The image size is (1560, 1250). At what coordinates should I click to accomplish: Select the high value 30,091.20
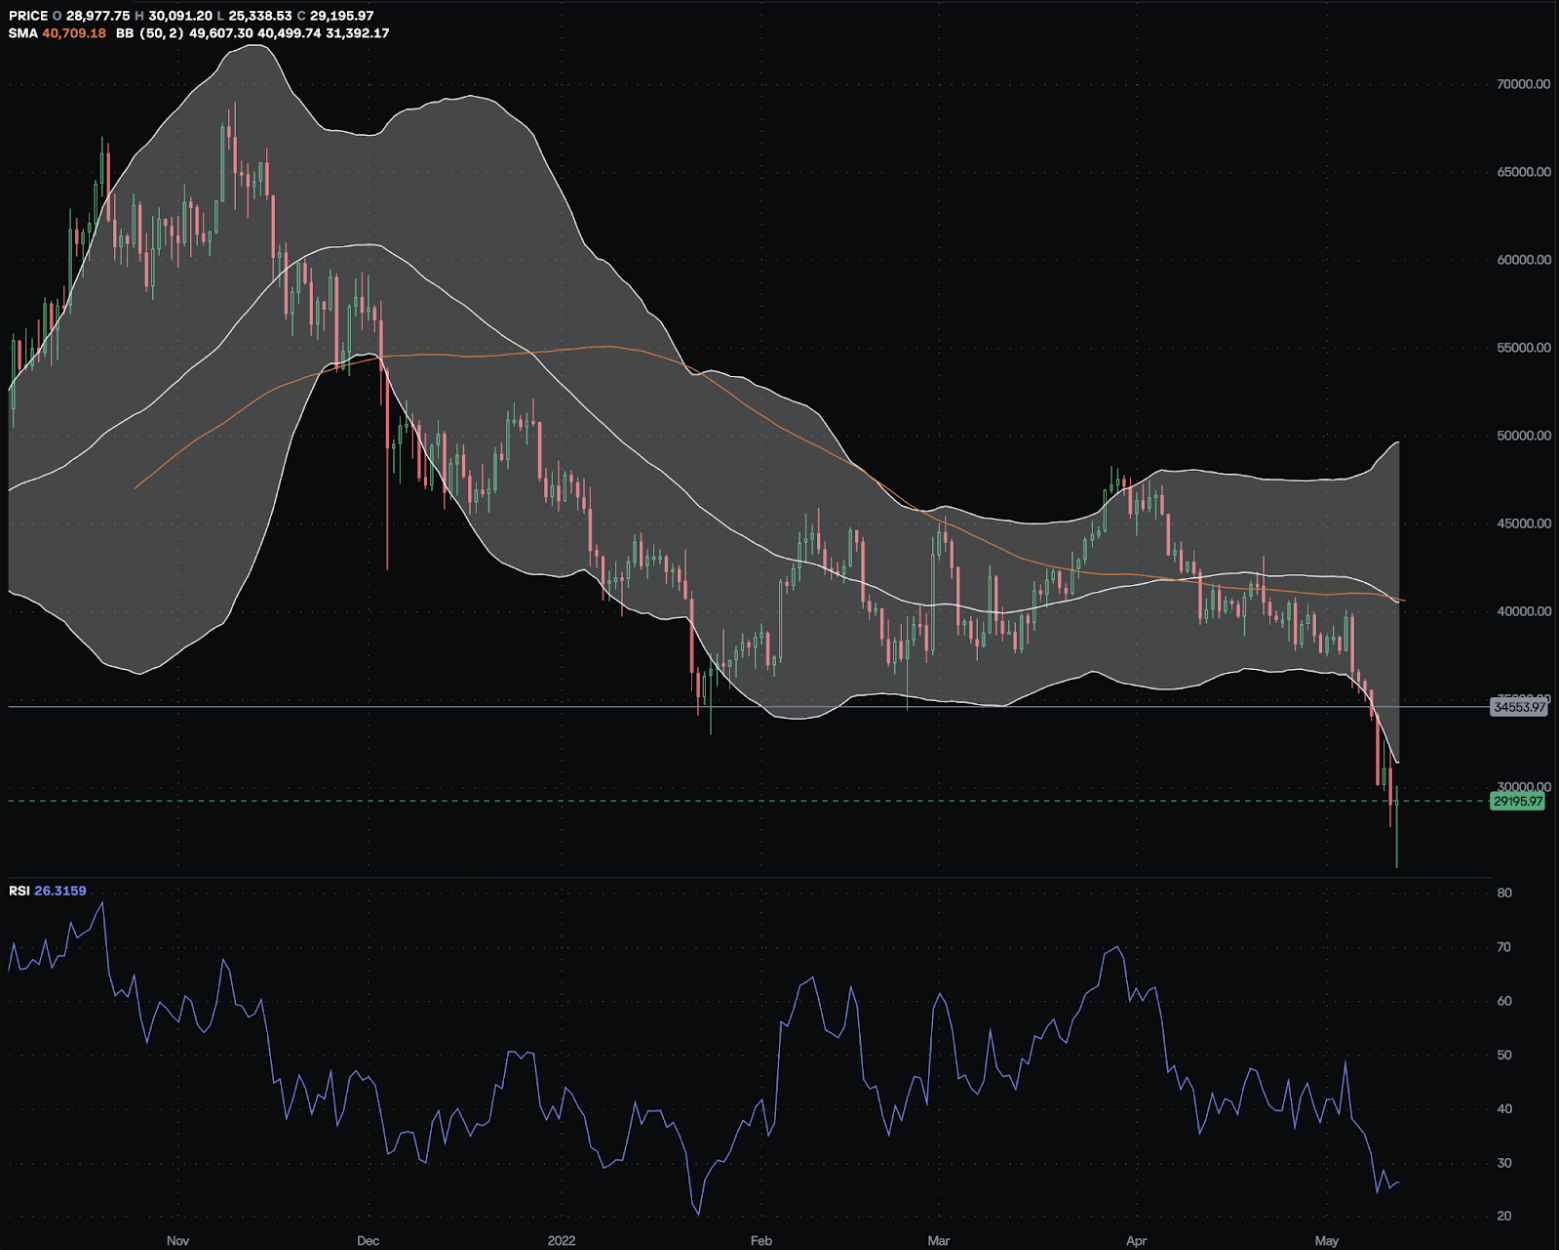pyautogui.click(x=179, y=16)
